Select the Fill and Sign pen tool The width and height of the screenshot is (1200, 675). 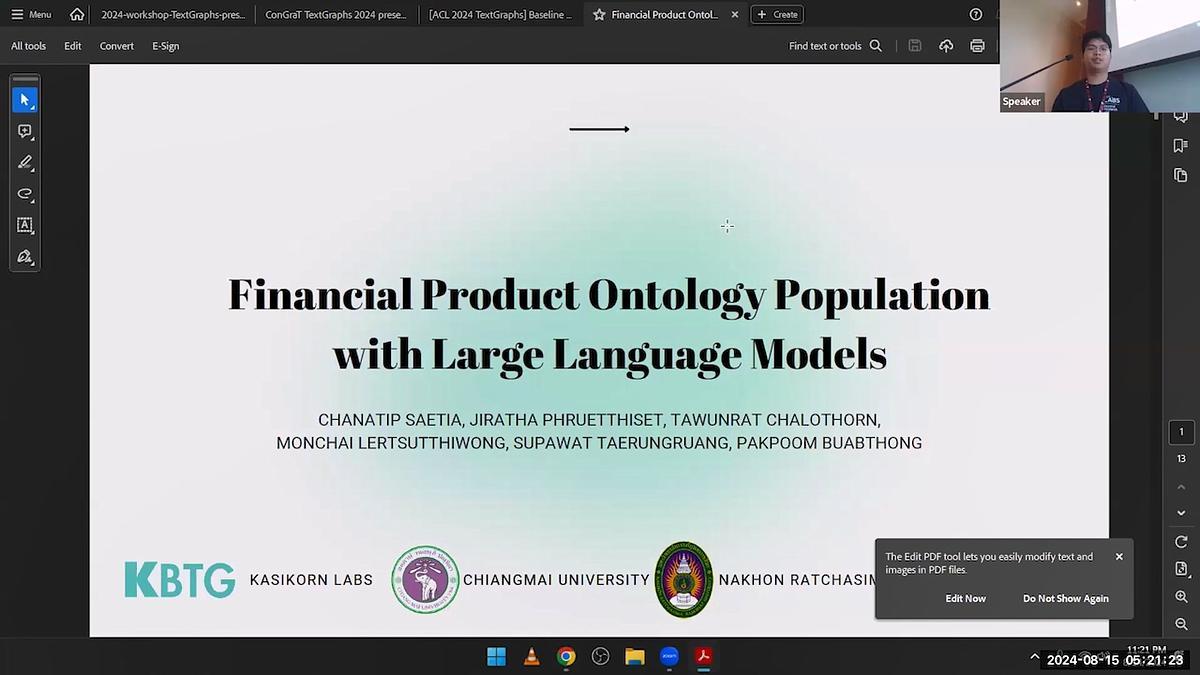pos(25,257)
